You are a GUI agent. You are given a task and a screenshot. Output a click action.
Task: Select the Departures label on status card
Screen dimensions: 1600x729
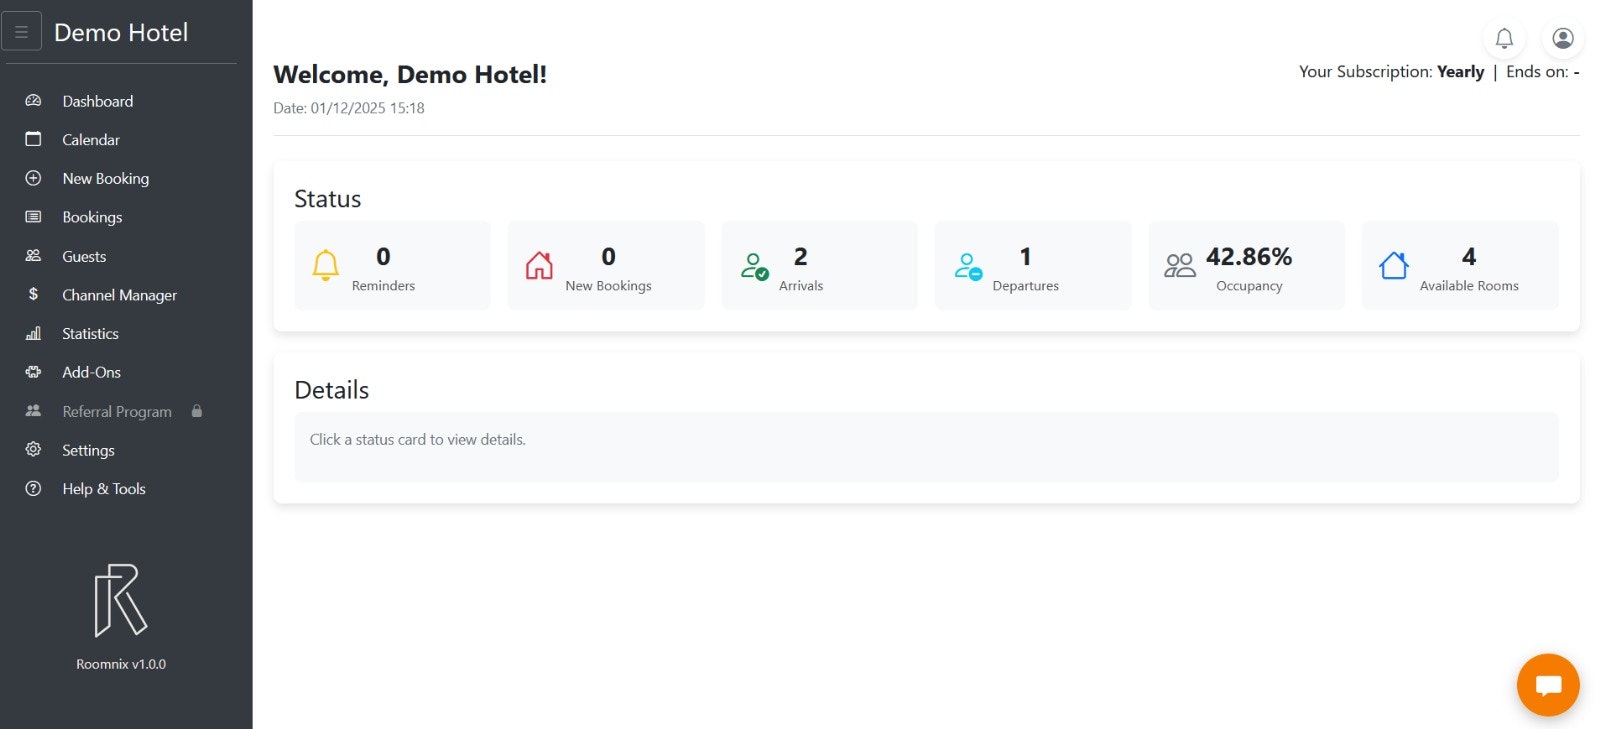[1025, 286]
